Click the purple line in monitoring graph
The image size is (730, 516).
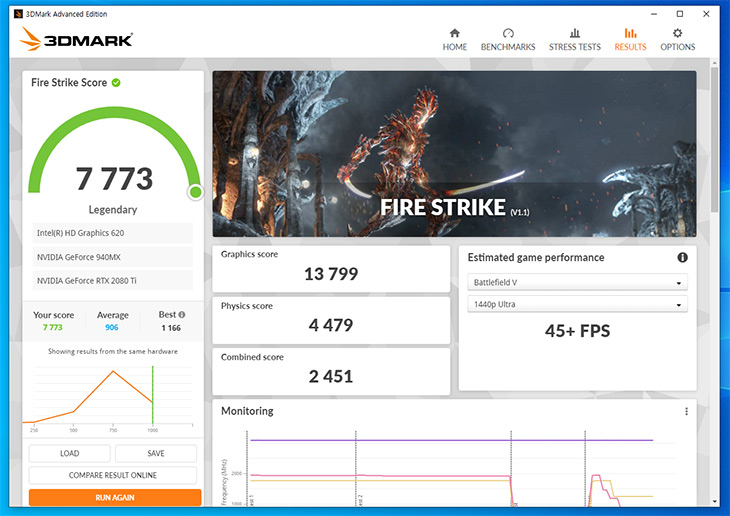(452, 440)
